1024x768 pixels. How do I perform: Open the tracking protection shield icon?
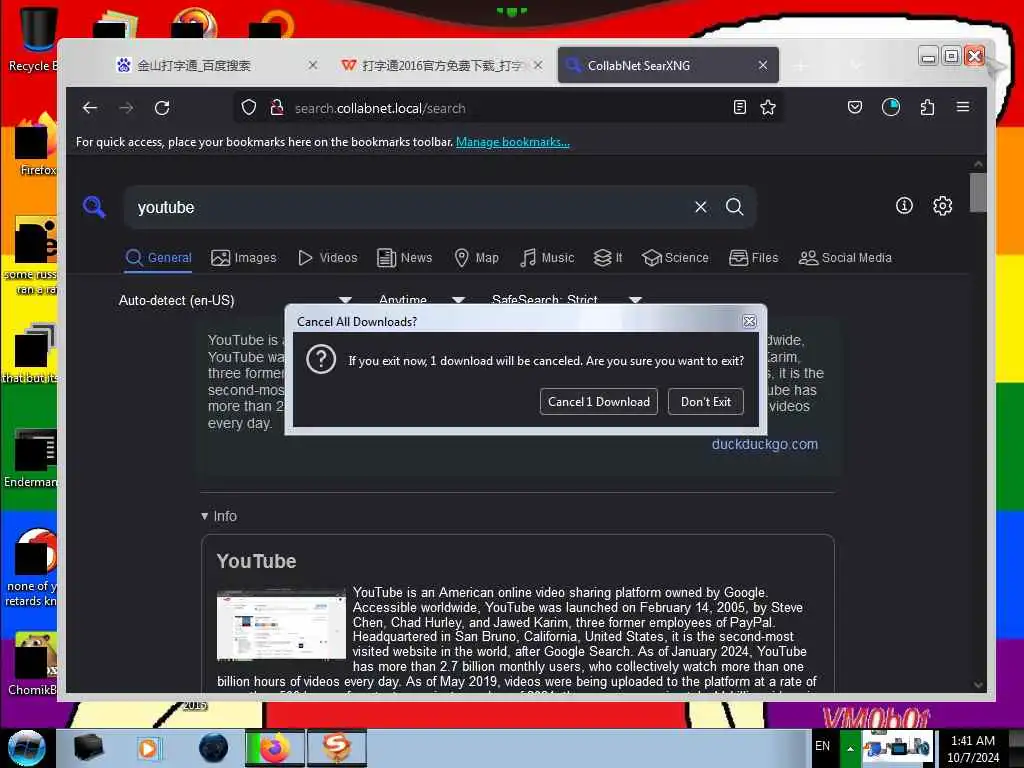(x=249, y=108)
